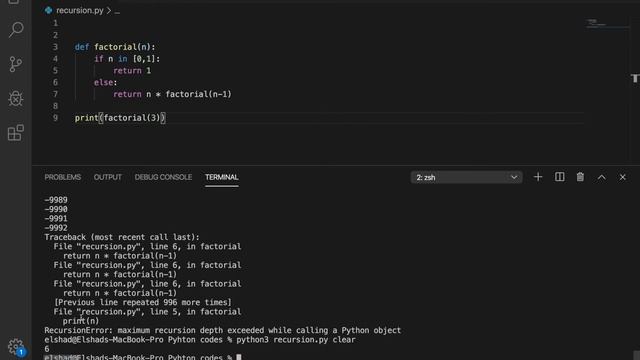The height and width of the screenshot is (360, 640).
Task: Create a new terminal with plus icon
Action: tap(538, 177)
